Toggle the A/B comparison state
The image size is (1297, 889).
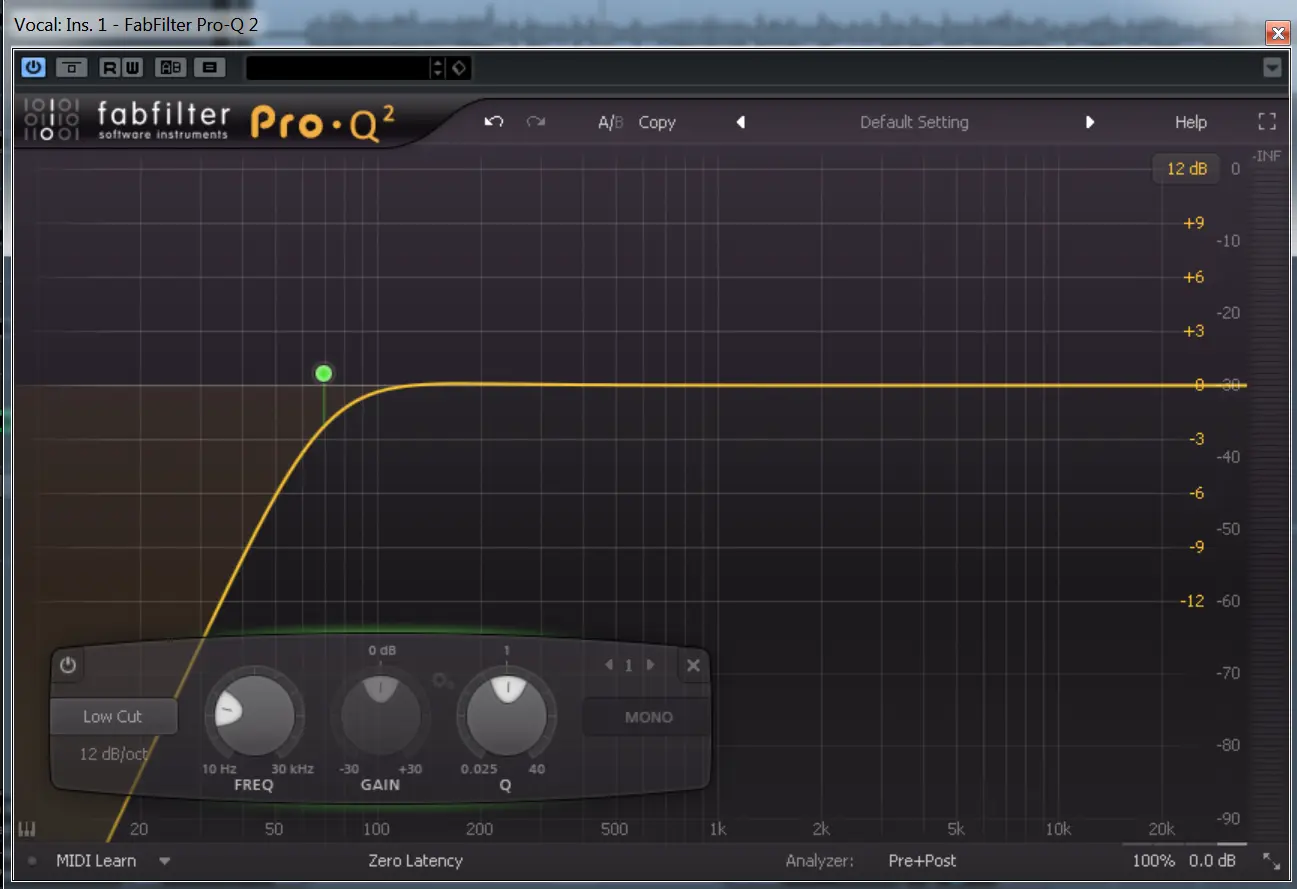click(610, 122)
